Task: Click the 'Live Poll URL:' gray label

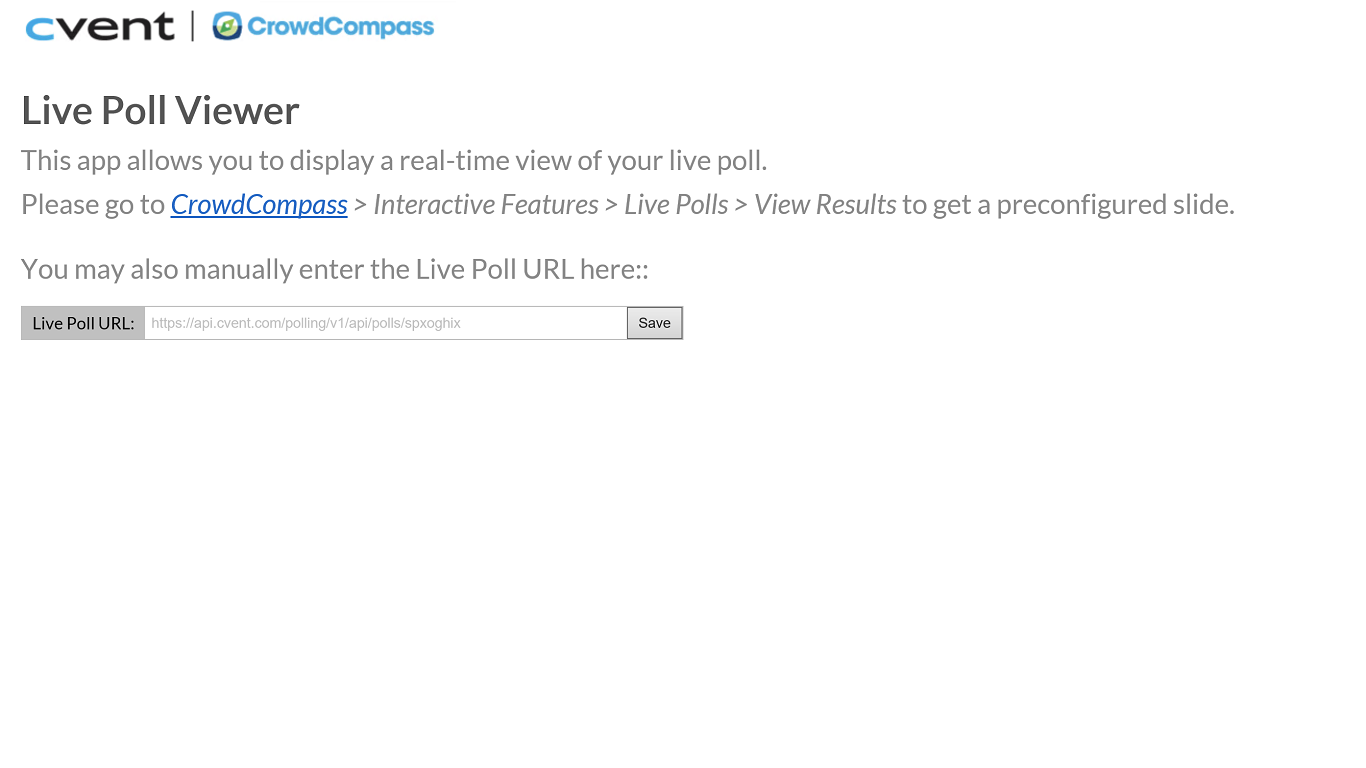Action: pos(83,323)
